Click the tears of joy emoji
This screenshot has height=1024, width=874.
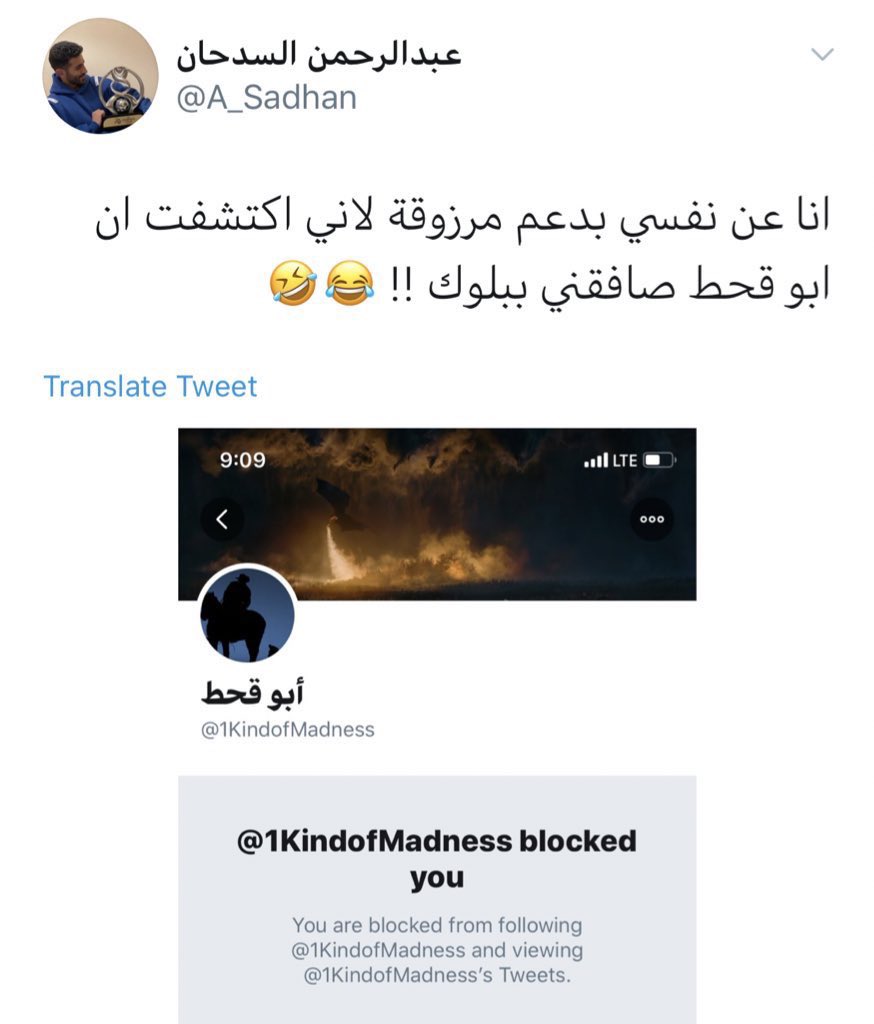(x=349, y=282)
